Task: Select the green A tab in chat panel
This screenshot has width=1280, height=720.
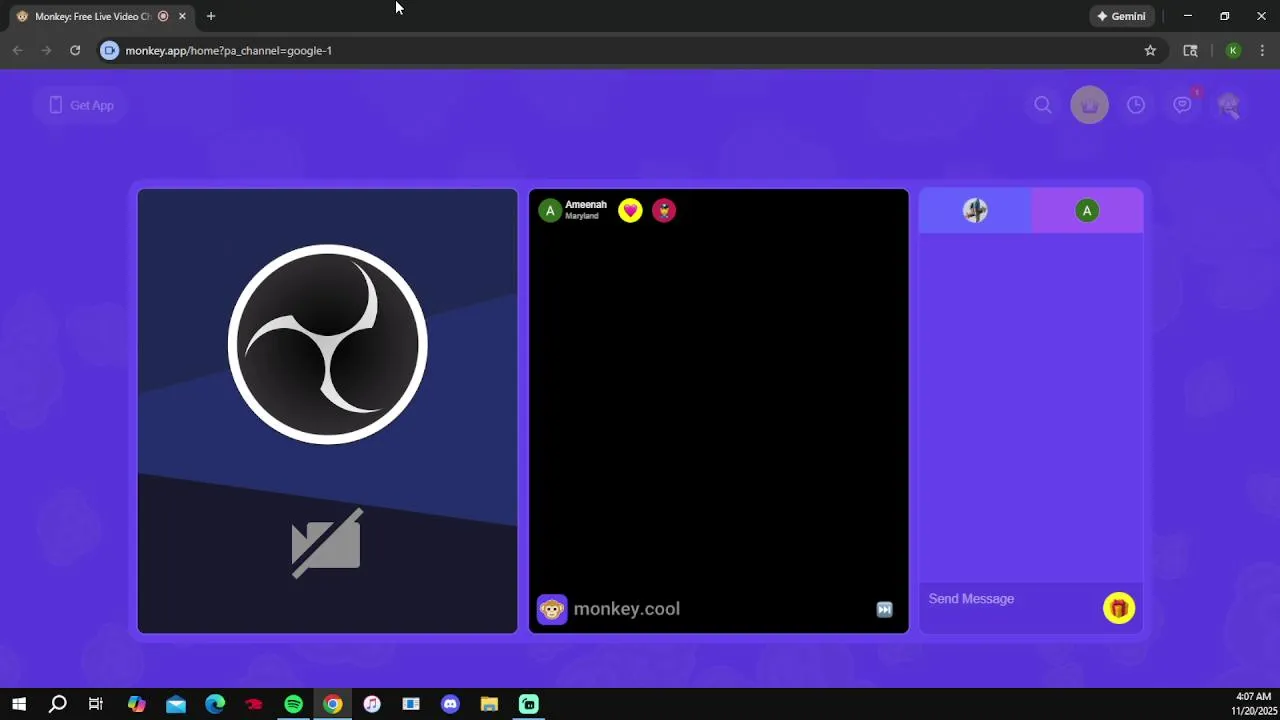Action: click(x=1087, y=210)
